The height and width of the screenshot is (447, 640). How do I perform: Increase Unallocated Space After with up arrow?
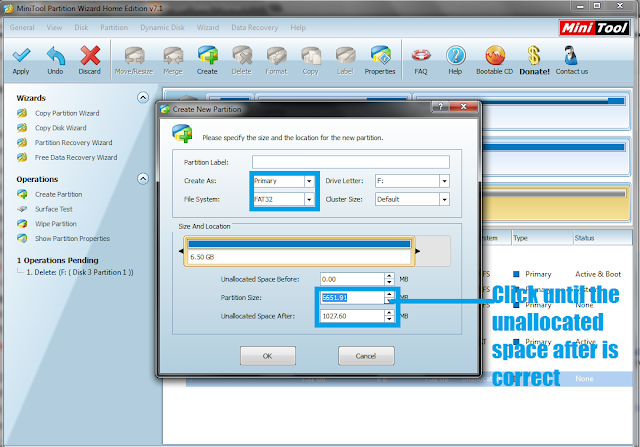coord(389,313)
